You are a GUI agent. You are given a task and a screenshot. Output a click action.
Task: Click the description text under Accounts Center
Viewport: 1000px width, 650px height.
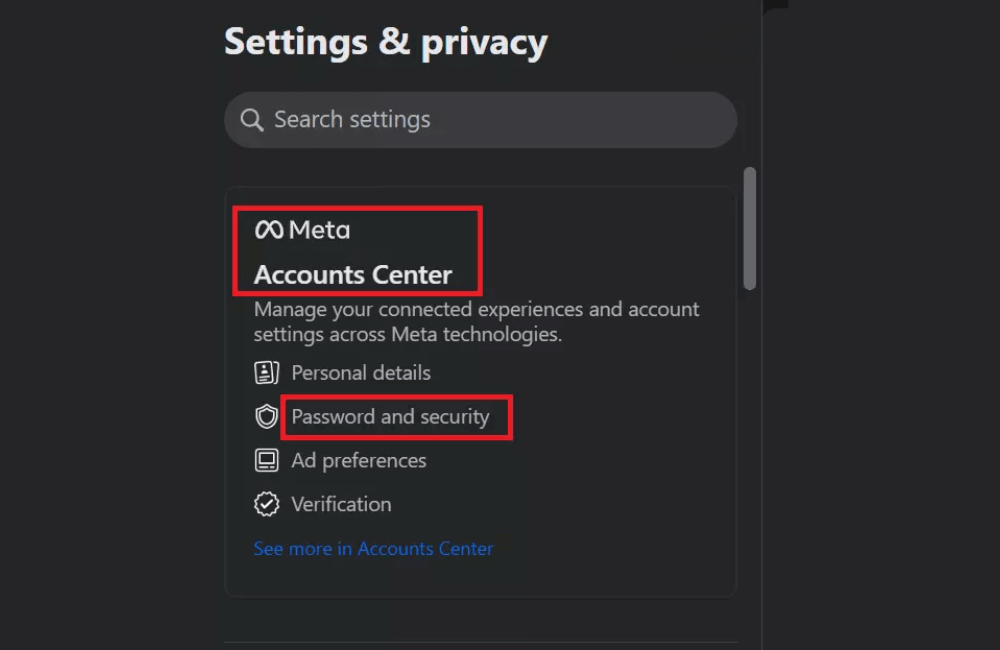pyautogui.click(x=477, y=321)
